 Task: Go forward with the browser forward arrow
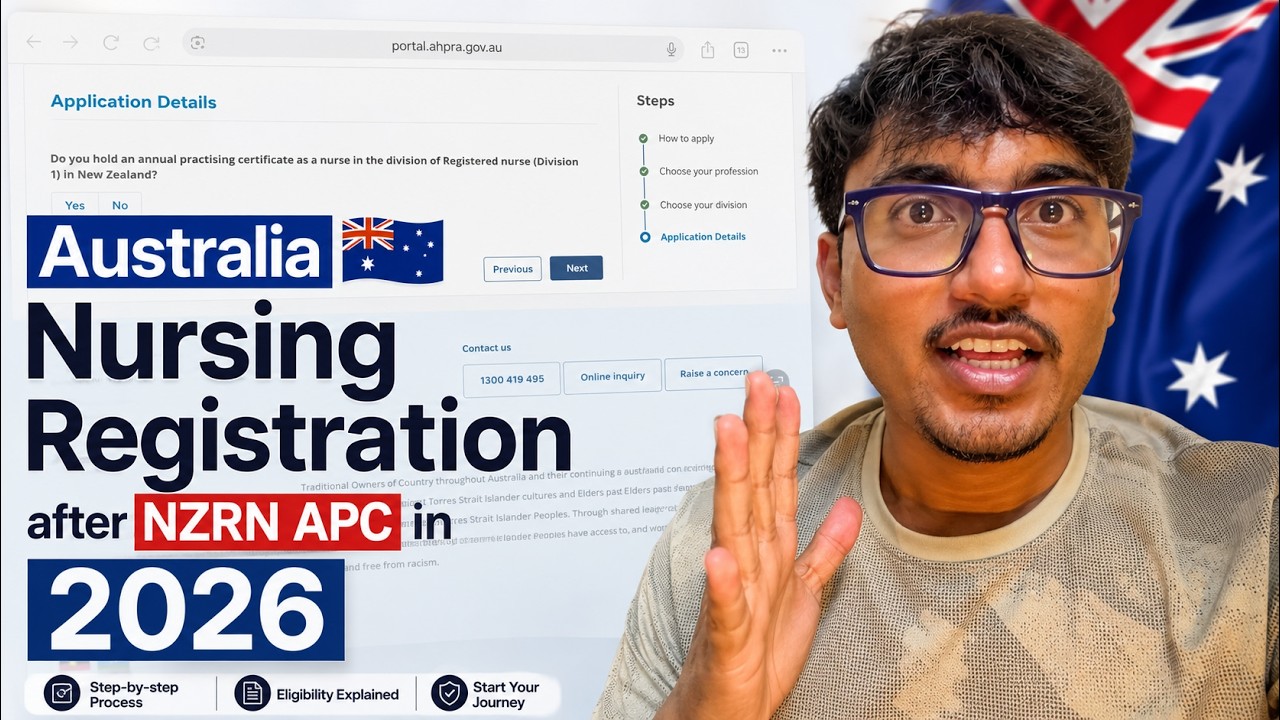(70, 42)
